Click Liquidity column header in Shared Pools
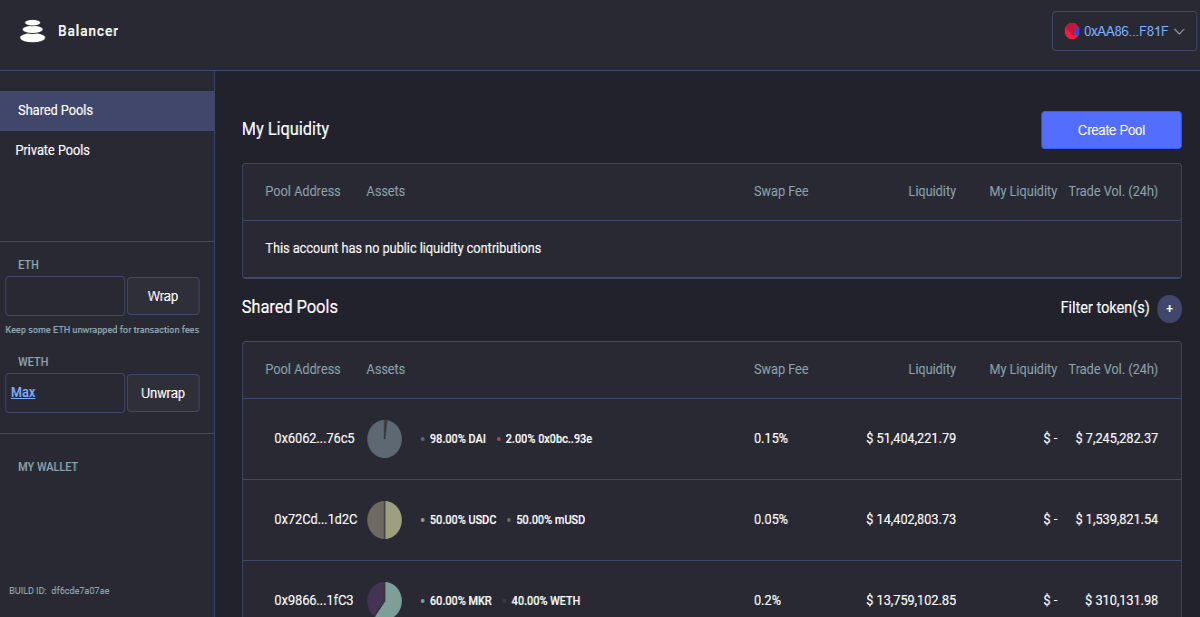 click(932, 369)
